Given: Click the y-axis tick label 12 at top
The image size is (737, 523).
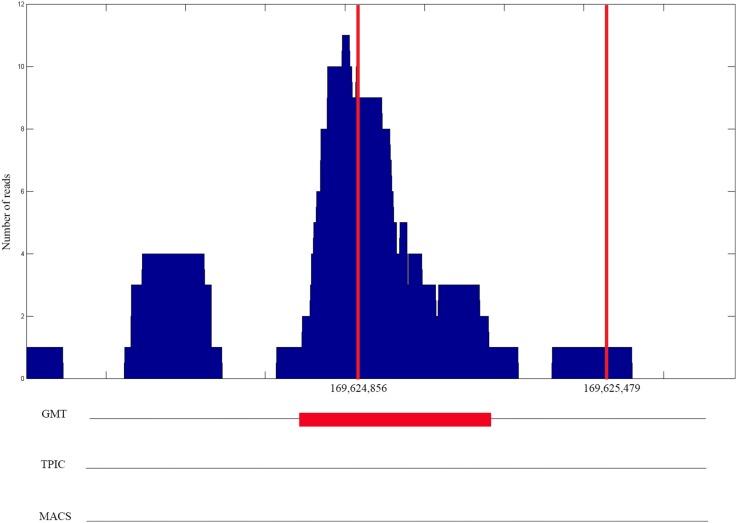Looking at the screenshot, I should (x=18, y=5).
